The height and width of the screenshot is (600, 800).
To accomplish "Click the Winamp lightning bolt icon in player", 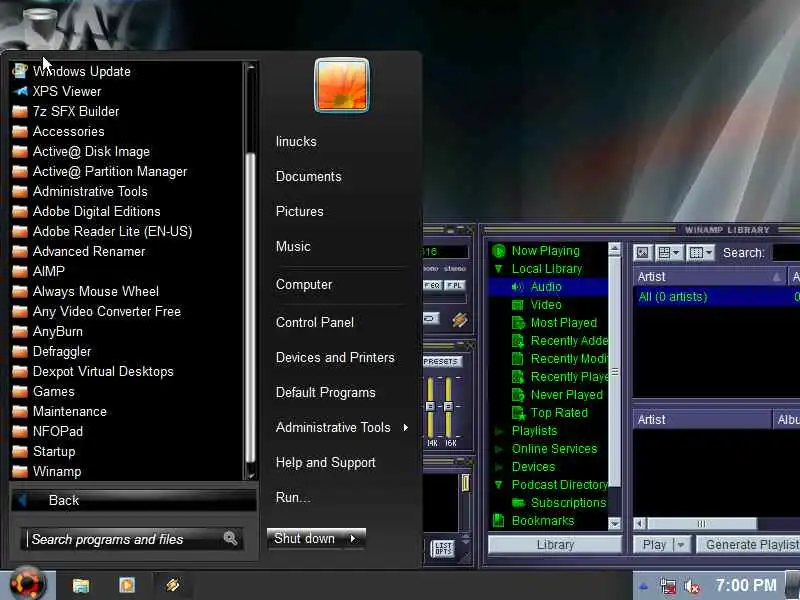I will coord(459,320).
